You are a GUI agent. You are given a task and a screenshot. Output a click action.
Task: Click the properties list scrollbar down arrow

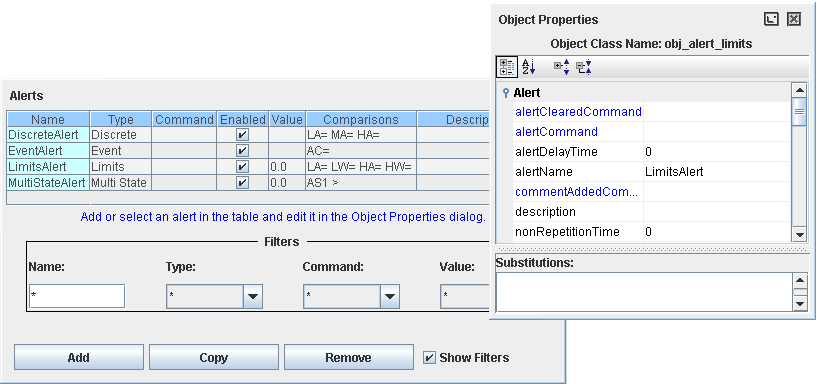tap(799, 234)
